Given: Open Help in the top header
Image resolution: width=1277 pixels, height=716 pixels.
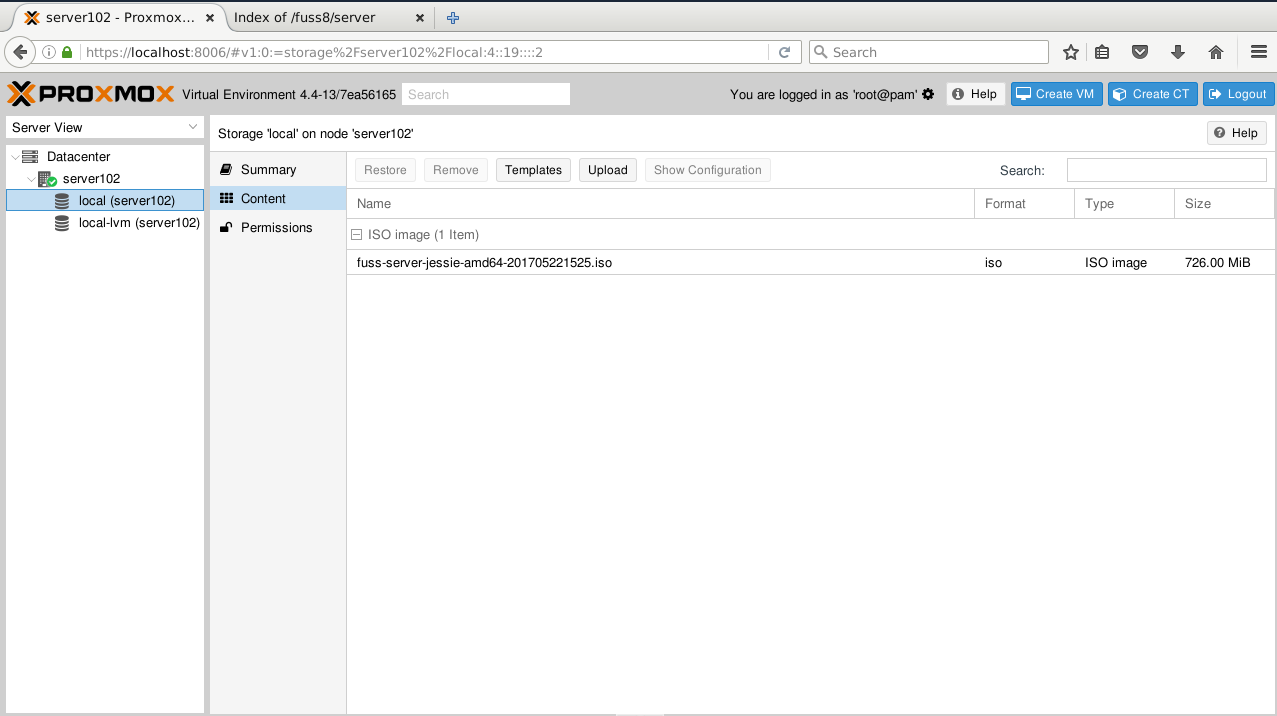Looking at the screenshot, I should pyautogui.click(x=975, y=94).
